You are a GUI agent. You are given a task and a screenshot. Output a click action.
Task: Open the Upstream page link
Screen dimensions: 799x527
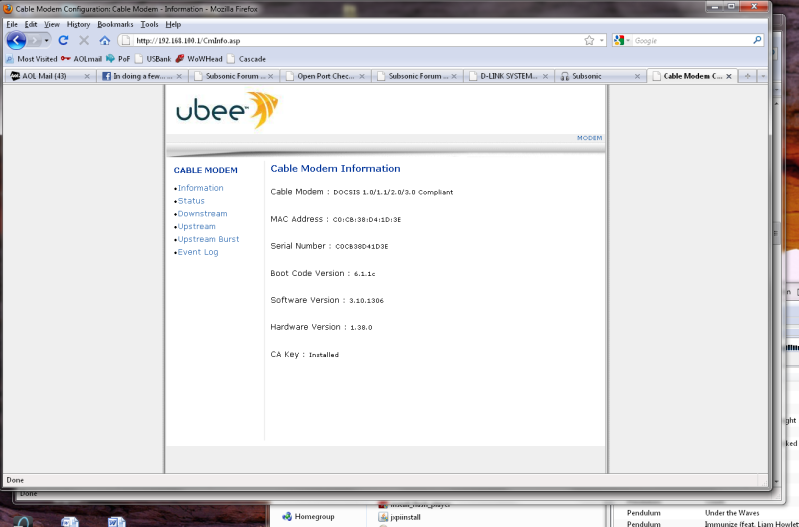click(x=196, y=226)
